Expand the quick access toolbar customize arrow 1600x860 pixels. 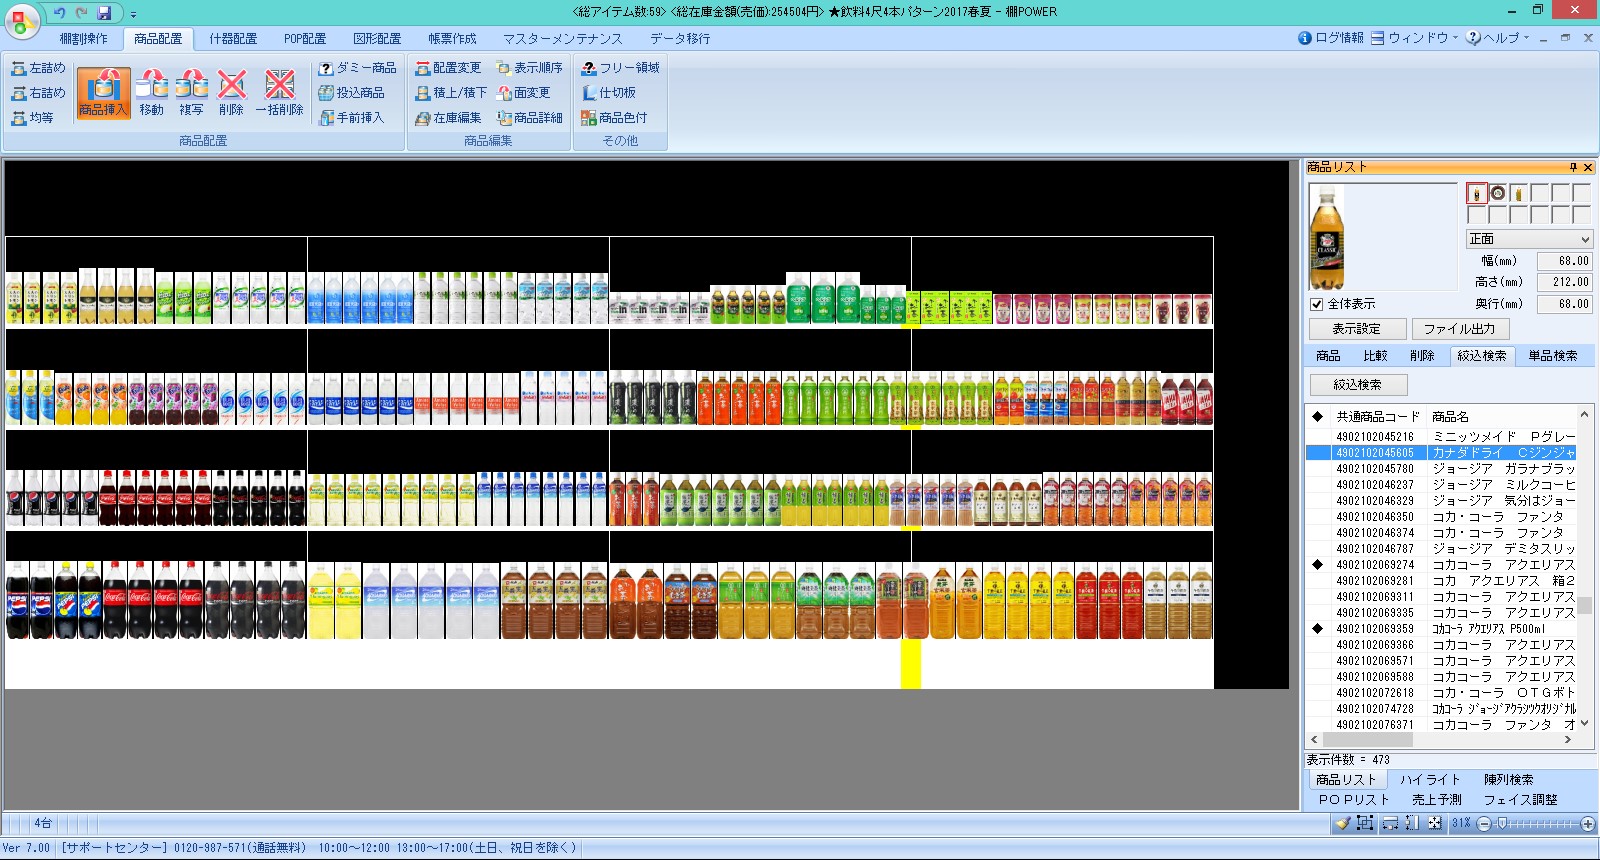pyautogui.click(x=133, y=14)
